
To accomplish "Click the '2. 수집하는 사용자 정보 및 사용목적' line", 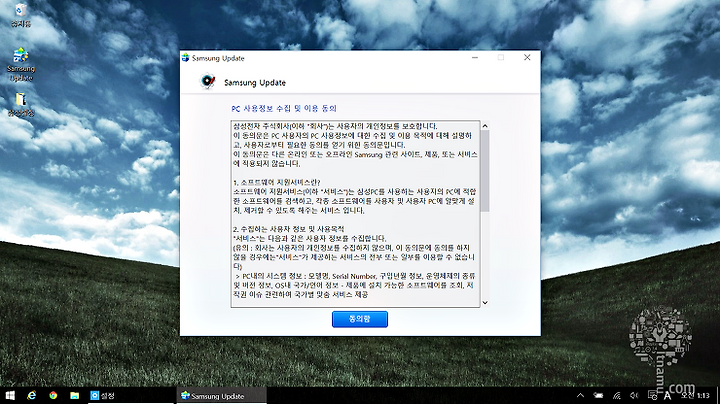I will 288,229.
